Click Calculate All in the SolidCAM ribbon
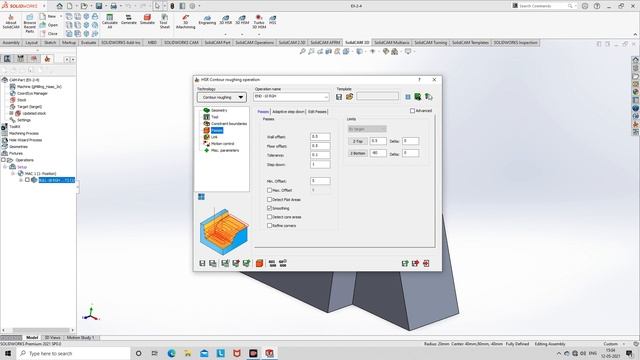This screenshot has height=360, width=640. (x=109, y=21)
